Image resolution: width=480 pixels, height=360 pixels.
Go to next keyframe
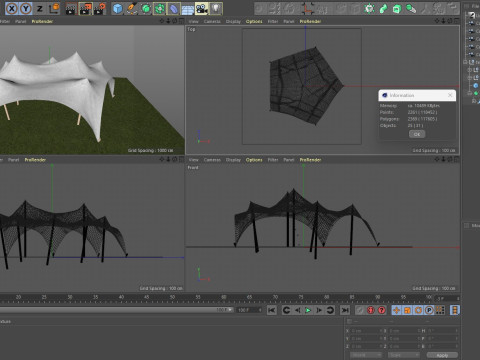pyautogui.click(x=330, y=310)
